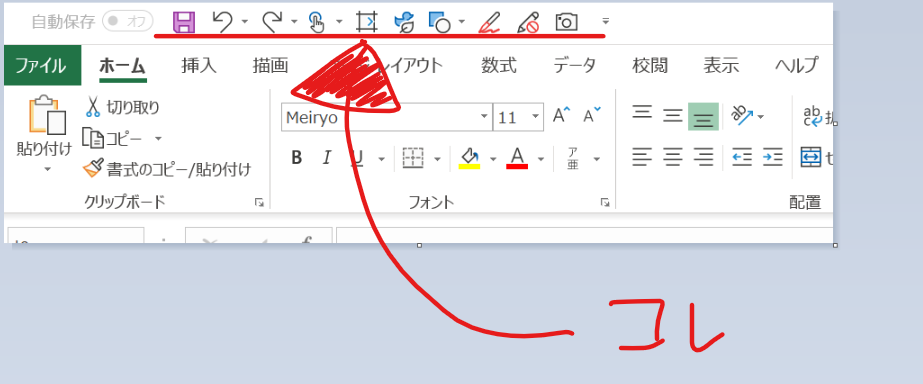Apply yellow fill color
The width and height of the screenshot is (923, 384).
469,158
